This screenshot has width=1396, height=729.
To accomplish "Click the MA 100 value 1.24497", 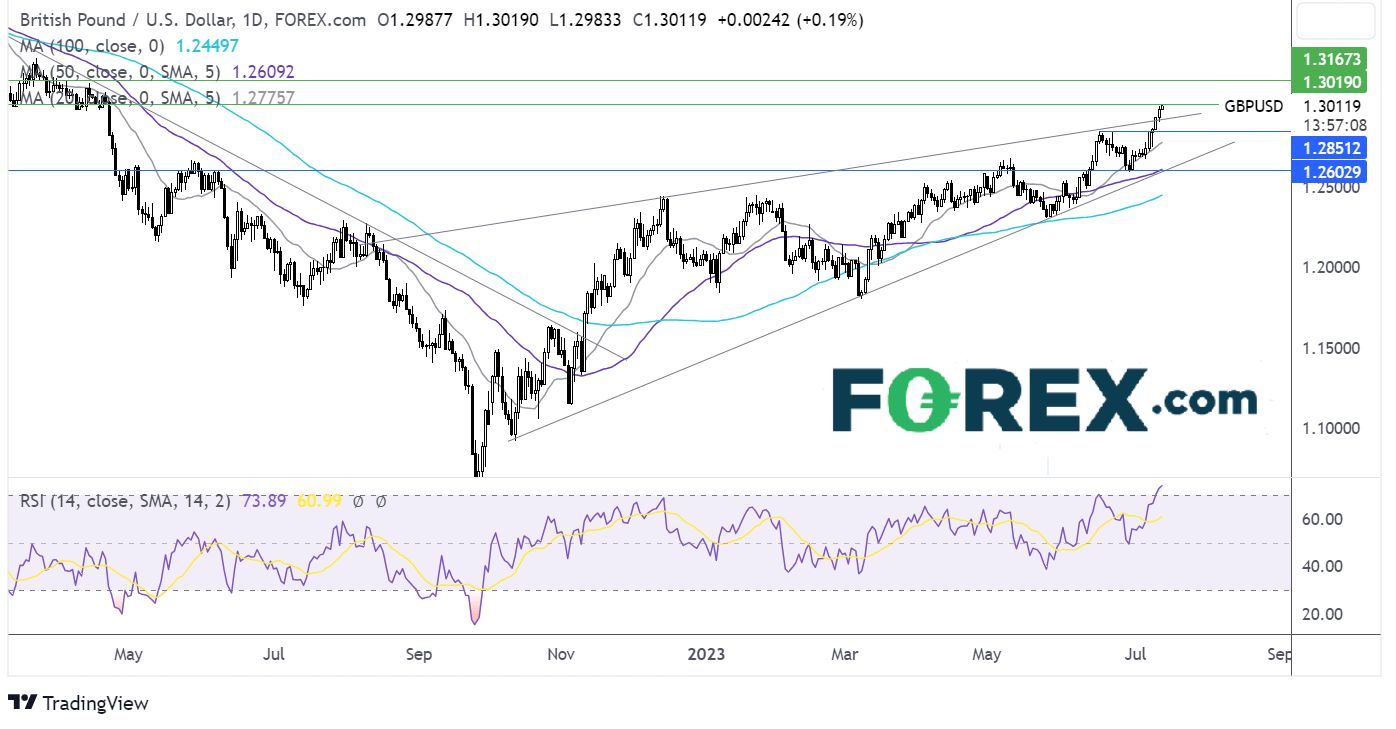I will (x=206, y=46).
